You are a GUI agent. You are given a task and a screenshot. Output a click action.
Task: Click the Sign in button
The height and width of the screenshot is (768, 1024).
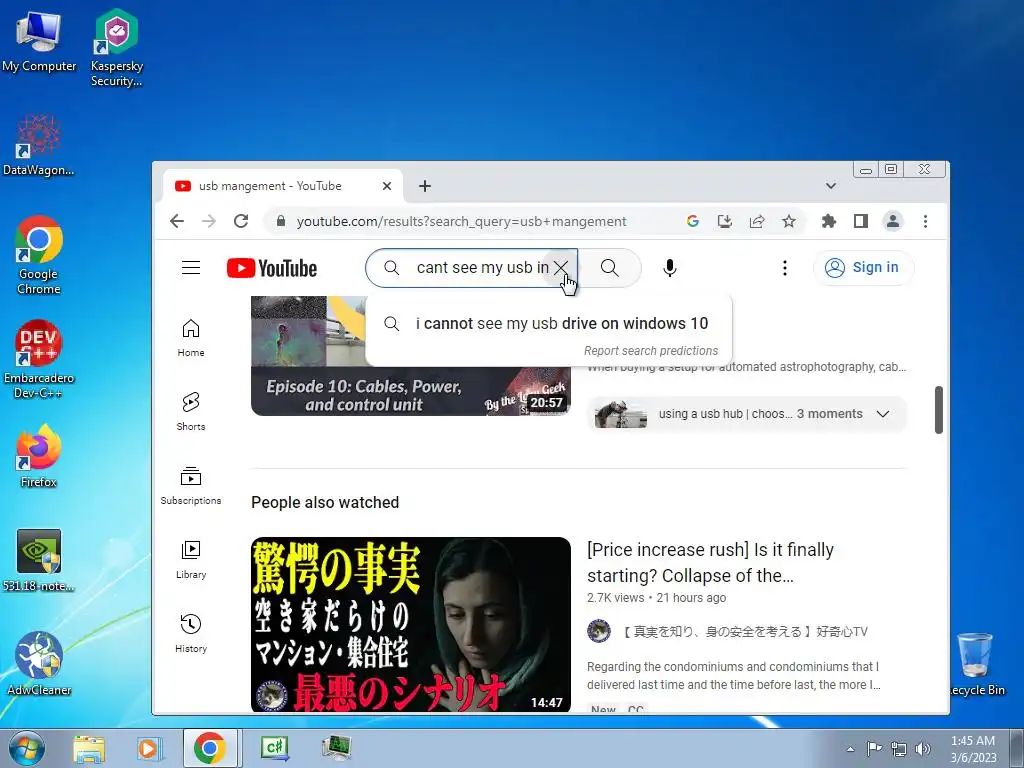click(862, 268)
